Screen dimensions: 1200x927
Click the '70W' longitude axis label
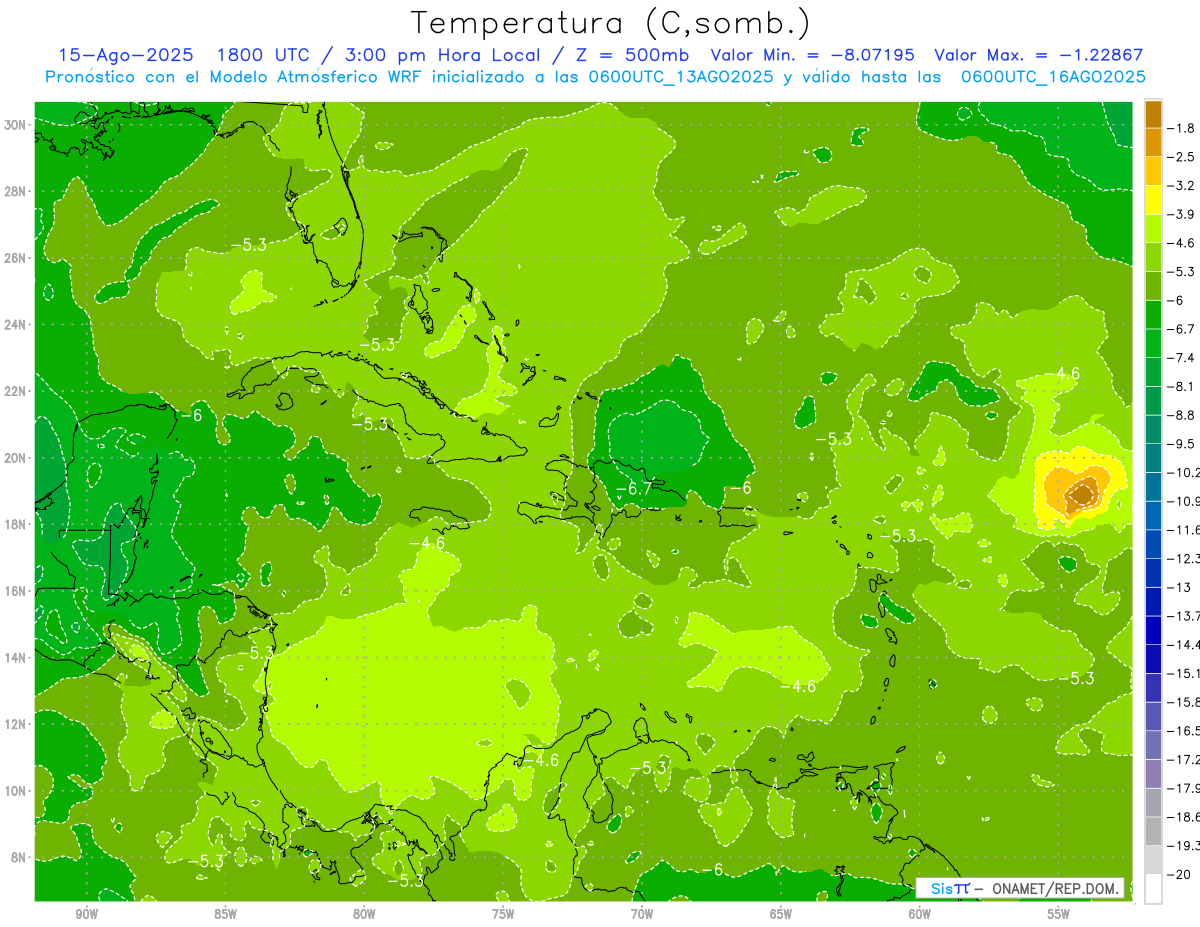click(642, 914)
